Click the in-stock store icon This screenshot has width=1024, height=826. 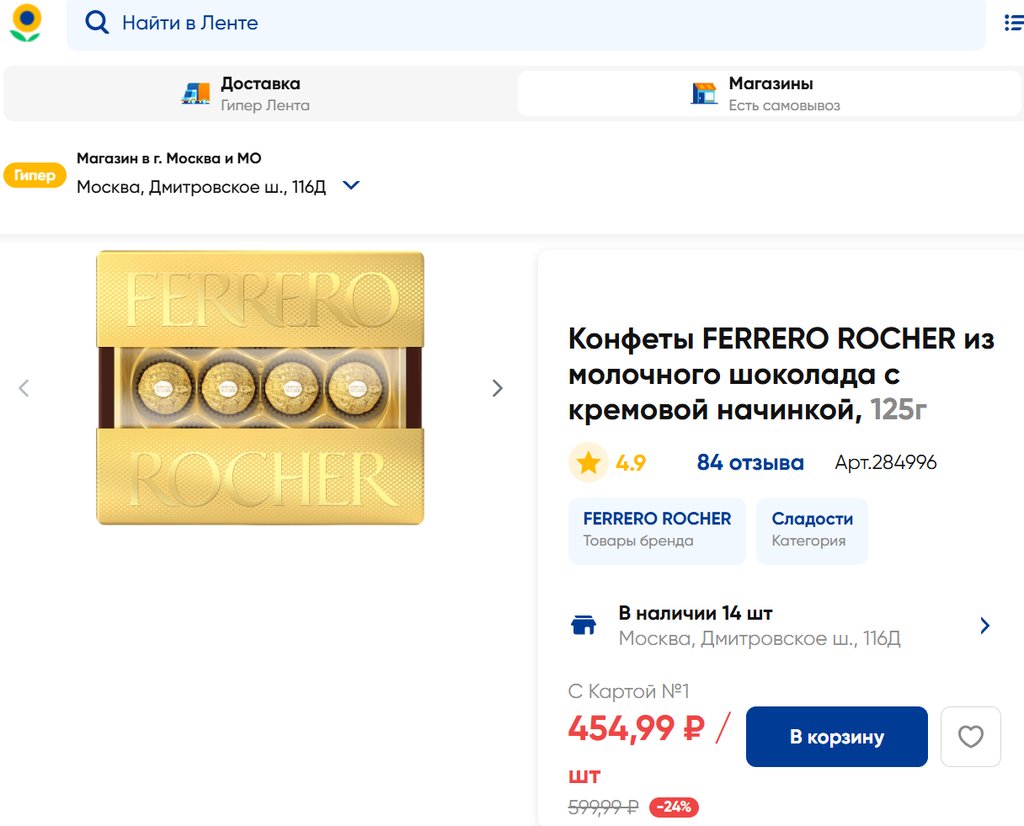click(x=583, y=626)
